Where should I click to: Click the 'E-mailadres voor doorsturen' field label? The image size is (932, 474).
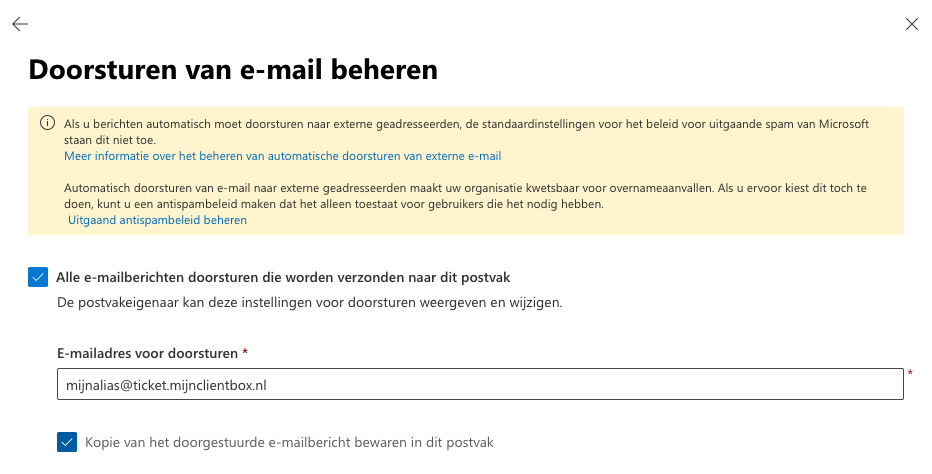[x=147, y=353]
